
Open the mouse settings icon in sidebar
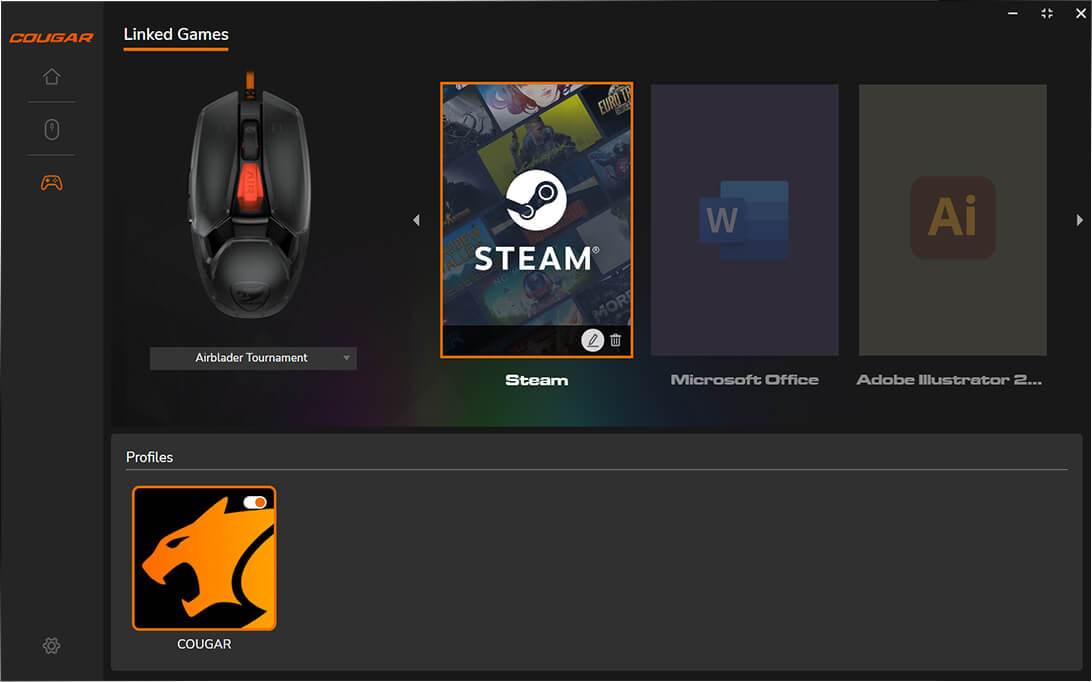click(52, 130)
